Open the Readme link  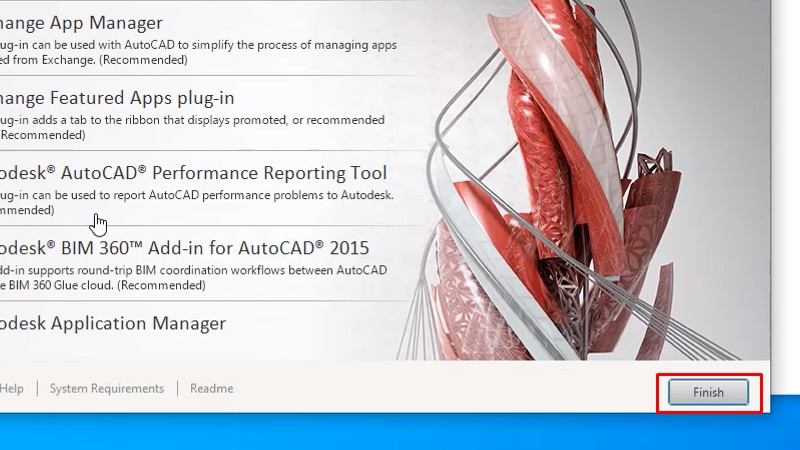(x=211, y=388)
